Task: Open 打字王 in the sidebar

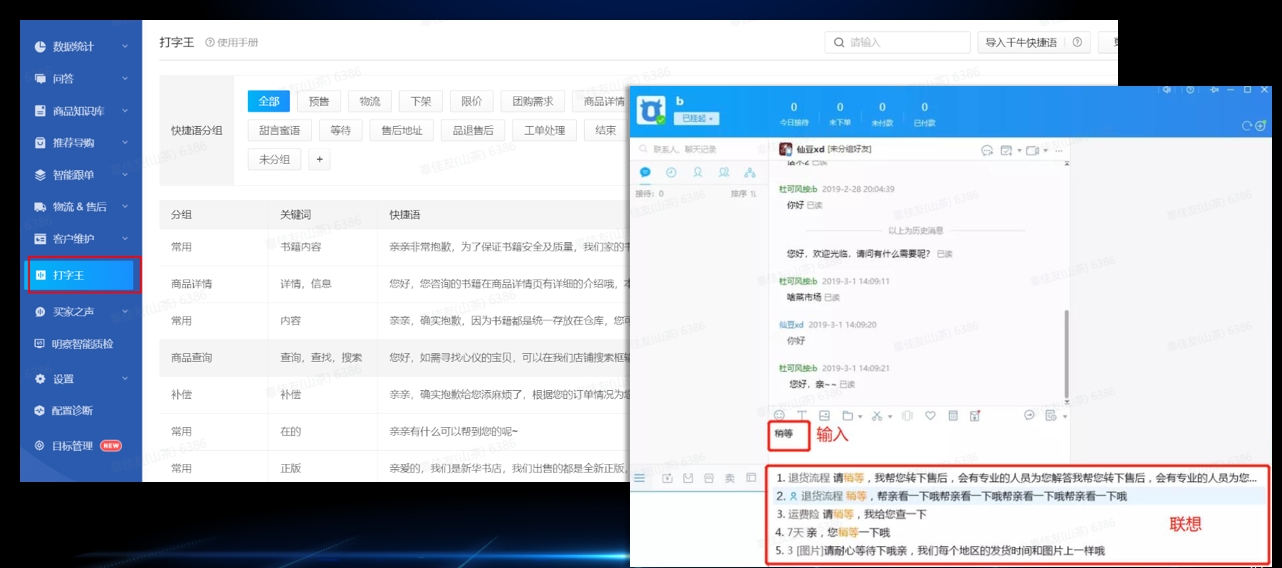Action: coord(80,275)
